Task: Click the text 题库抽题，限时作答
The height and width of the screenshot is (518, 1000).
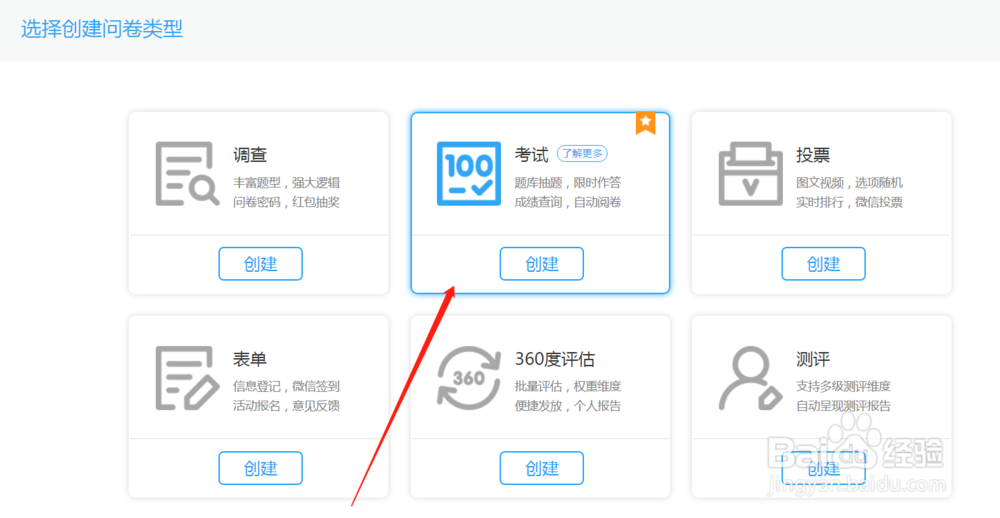Action: [568, 183]
